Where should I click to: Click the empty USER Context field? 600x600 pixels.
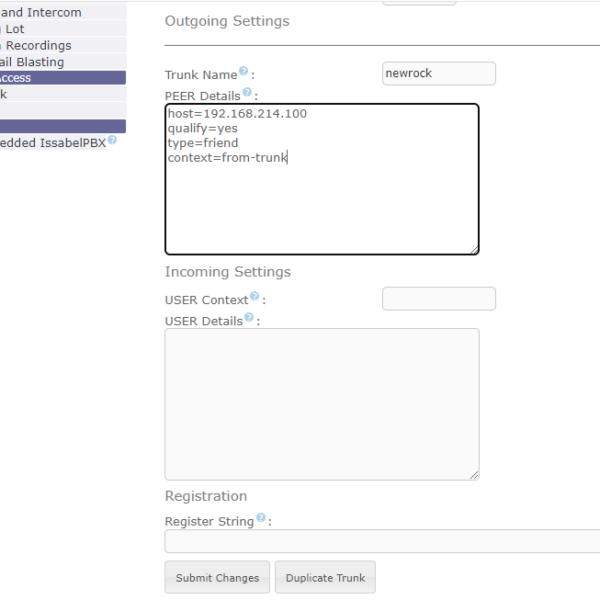click(439, 299)
